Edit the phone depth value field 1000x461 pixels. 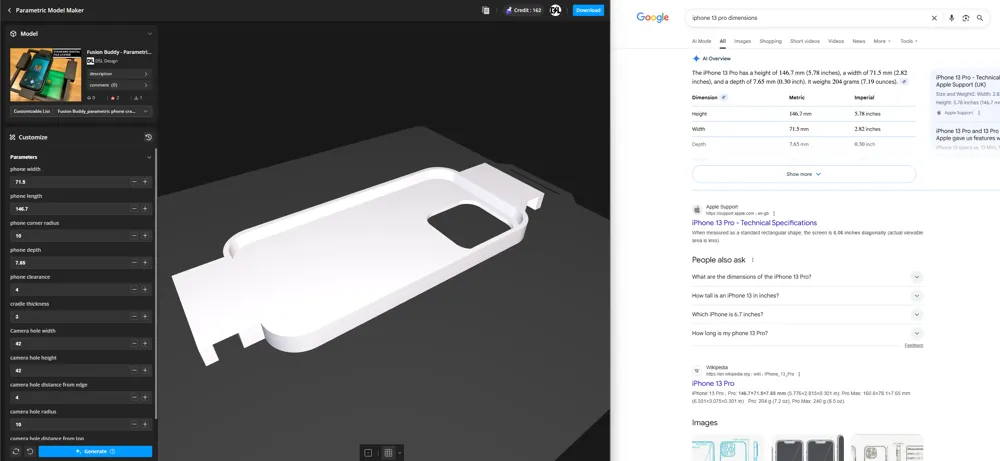[x=69, y=263]
